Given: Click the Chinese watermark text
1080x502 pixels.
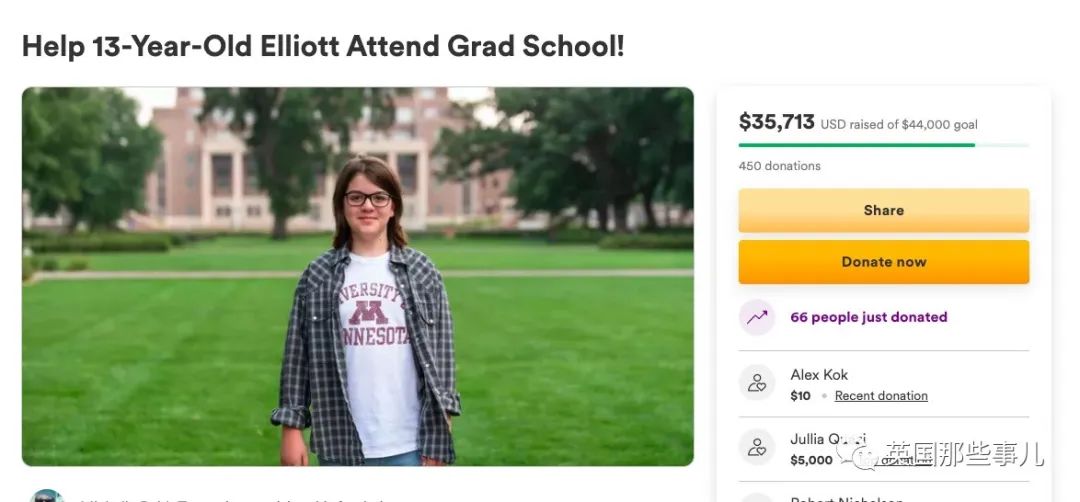Looking at the screenshot, I should click(966, 455).
